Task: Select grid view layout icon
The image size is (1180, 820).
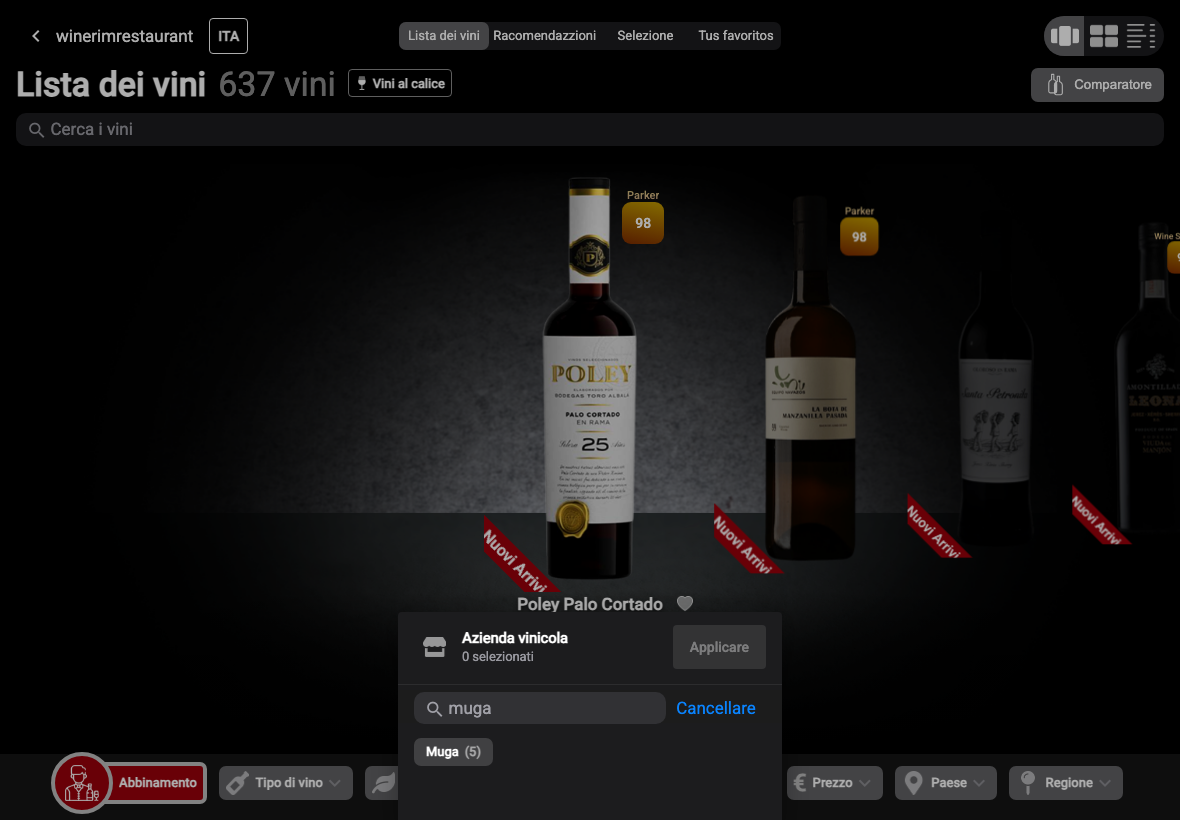Action: [1103, 35]
